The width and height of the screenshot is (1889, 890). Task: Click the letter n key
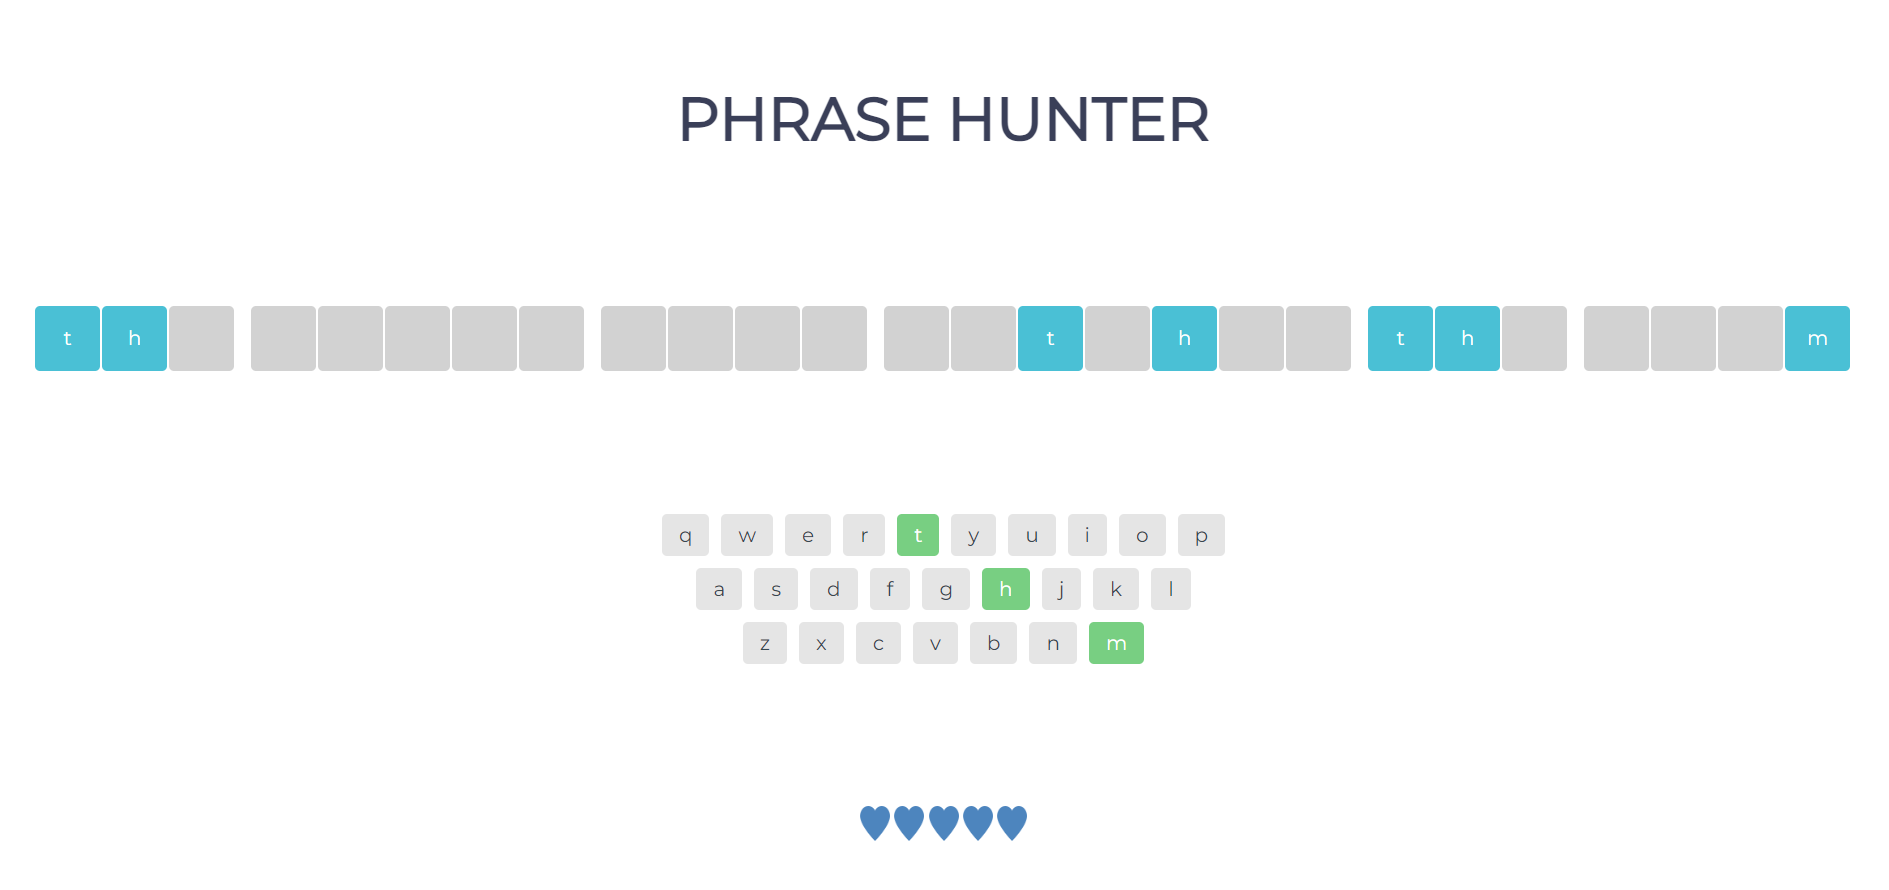tap(1053, 643)
